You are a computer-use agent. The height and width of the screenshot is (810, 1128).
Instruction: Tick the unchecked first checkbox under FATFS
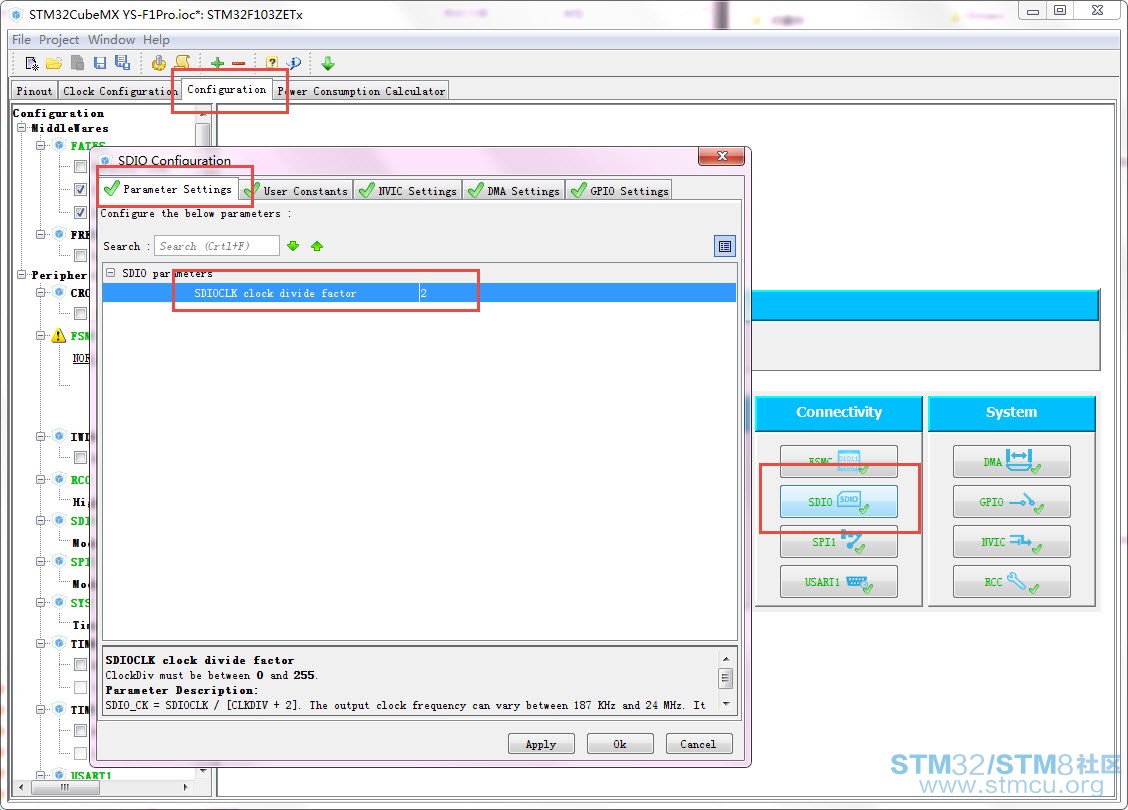coord(81,167)
